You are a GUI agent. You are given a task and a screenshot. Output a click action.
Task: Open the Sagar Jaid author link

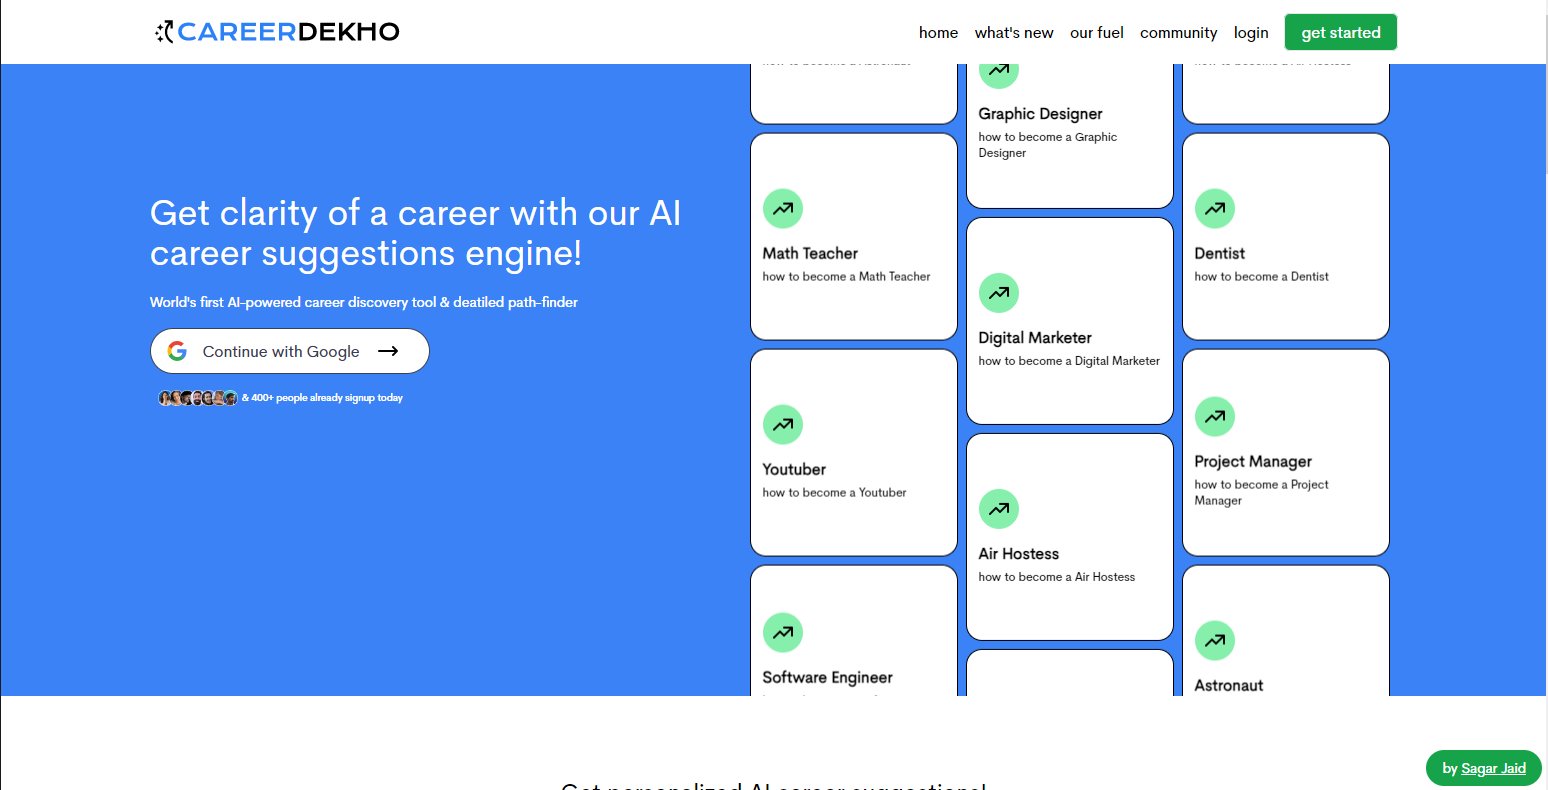point(1493,768)
